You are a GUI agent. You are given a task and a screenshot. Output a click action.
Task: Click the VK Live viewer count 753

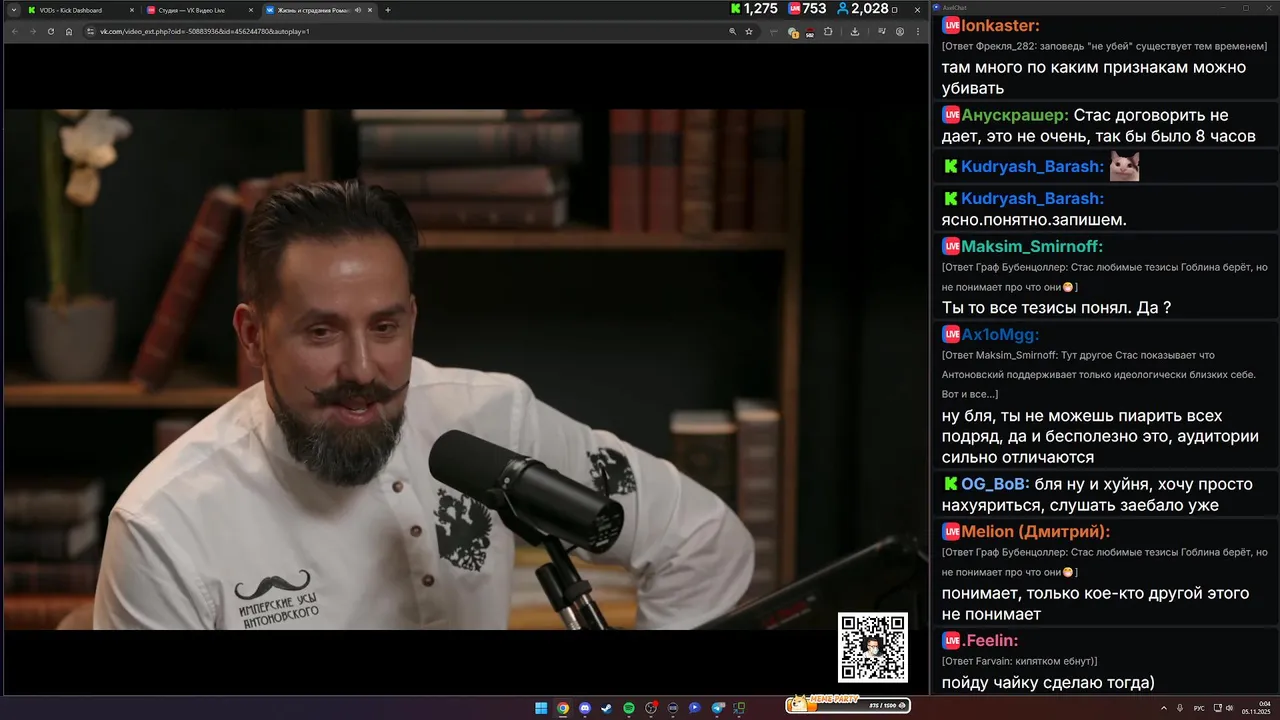(808, 9)
